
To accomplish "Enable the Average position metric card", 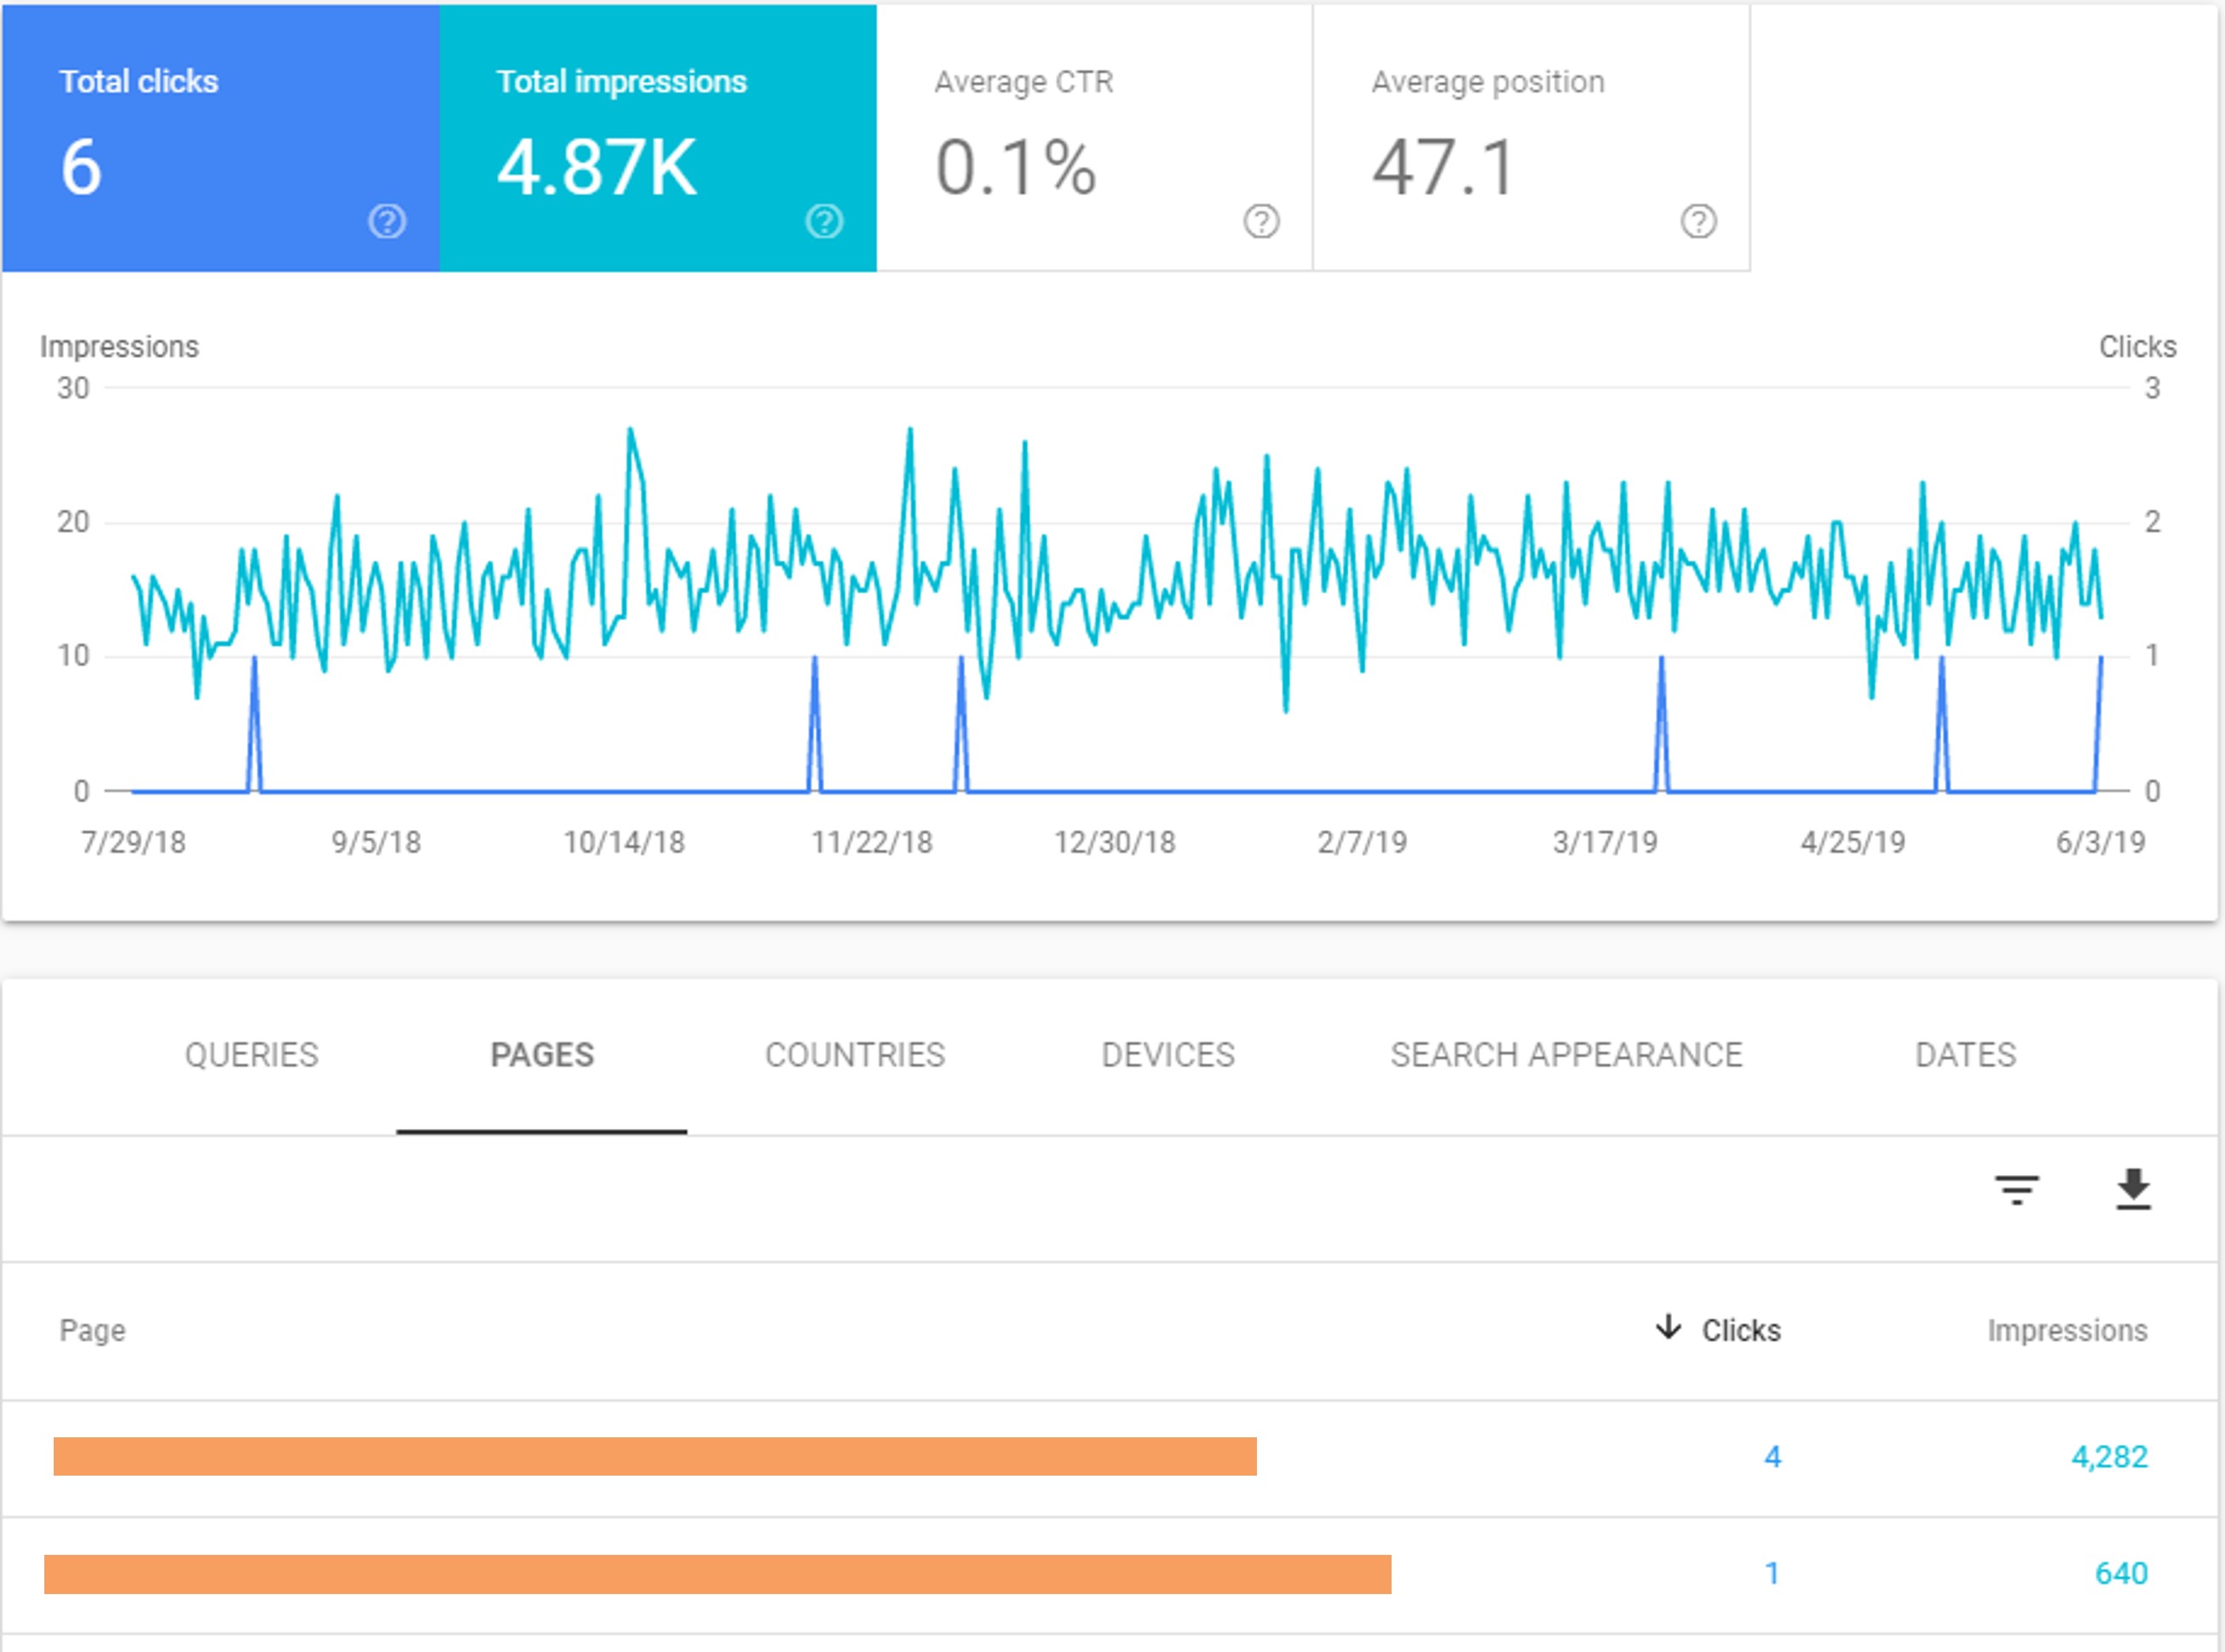I will coord(1531,138).
